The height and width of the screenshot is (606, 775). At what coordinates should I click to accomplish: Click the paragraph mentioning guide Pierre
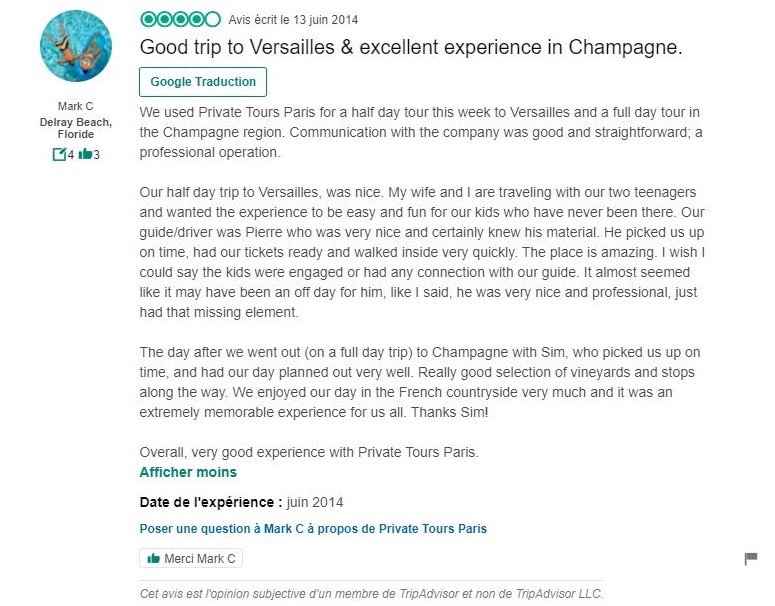pyautogui.click(x=422, y=252)
